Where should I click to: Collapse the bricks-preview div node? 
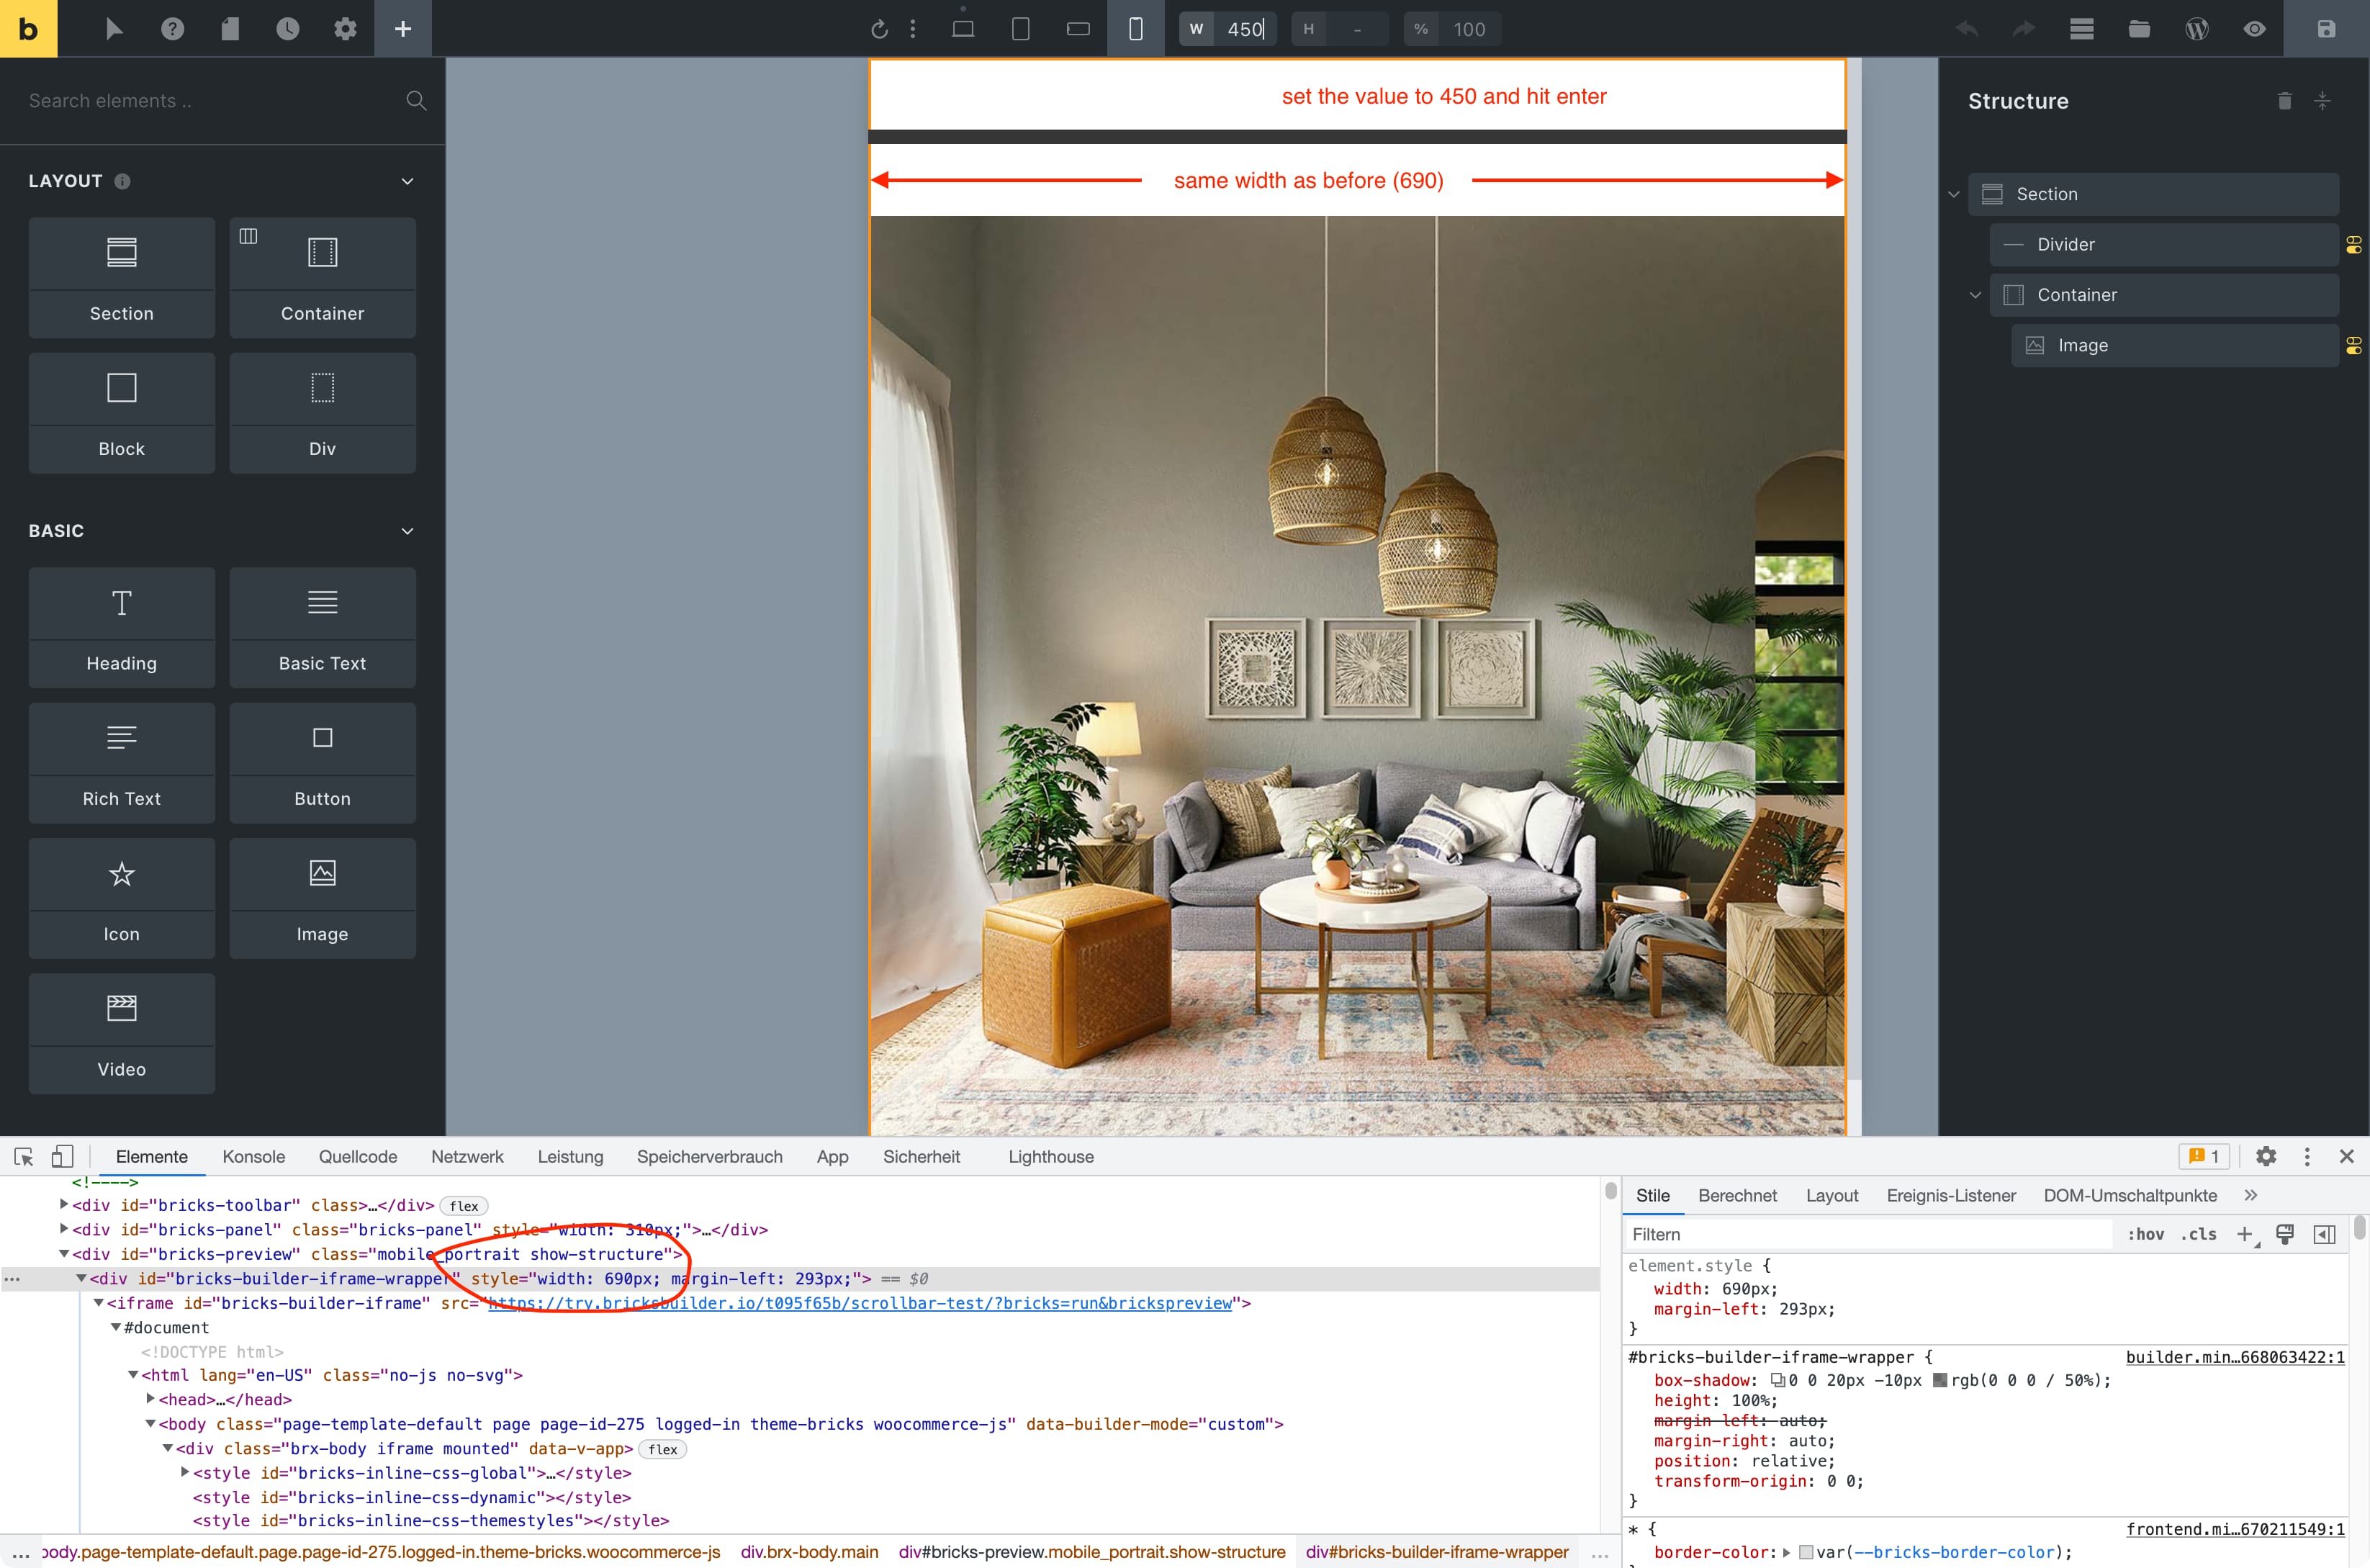click(x=64, y=1254)
